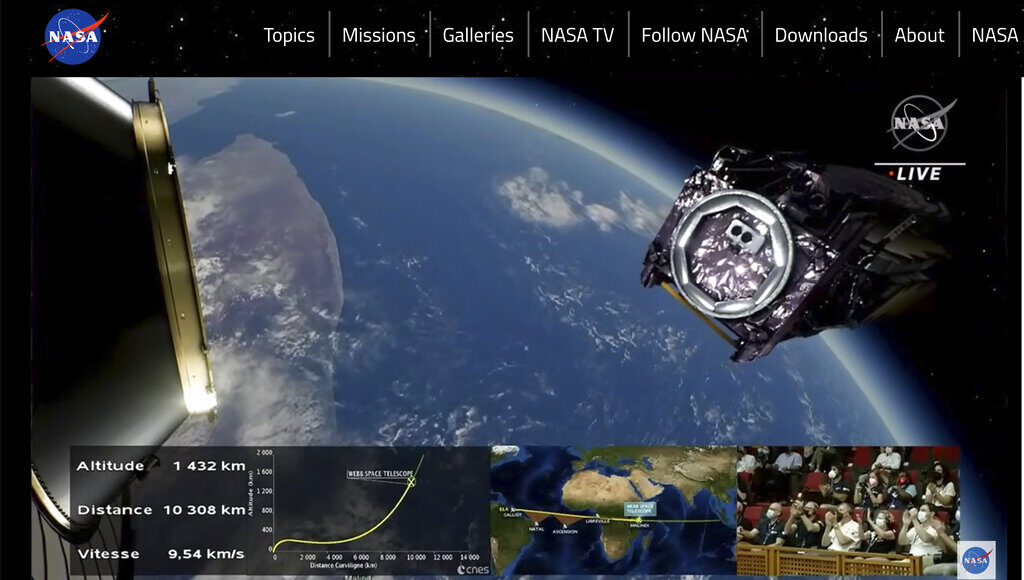Open the NASA TV page
The height and width of the screenshot is (580, 1024).
[577, 35]
